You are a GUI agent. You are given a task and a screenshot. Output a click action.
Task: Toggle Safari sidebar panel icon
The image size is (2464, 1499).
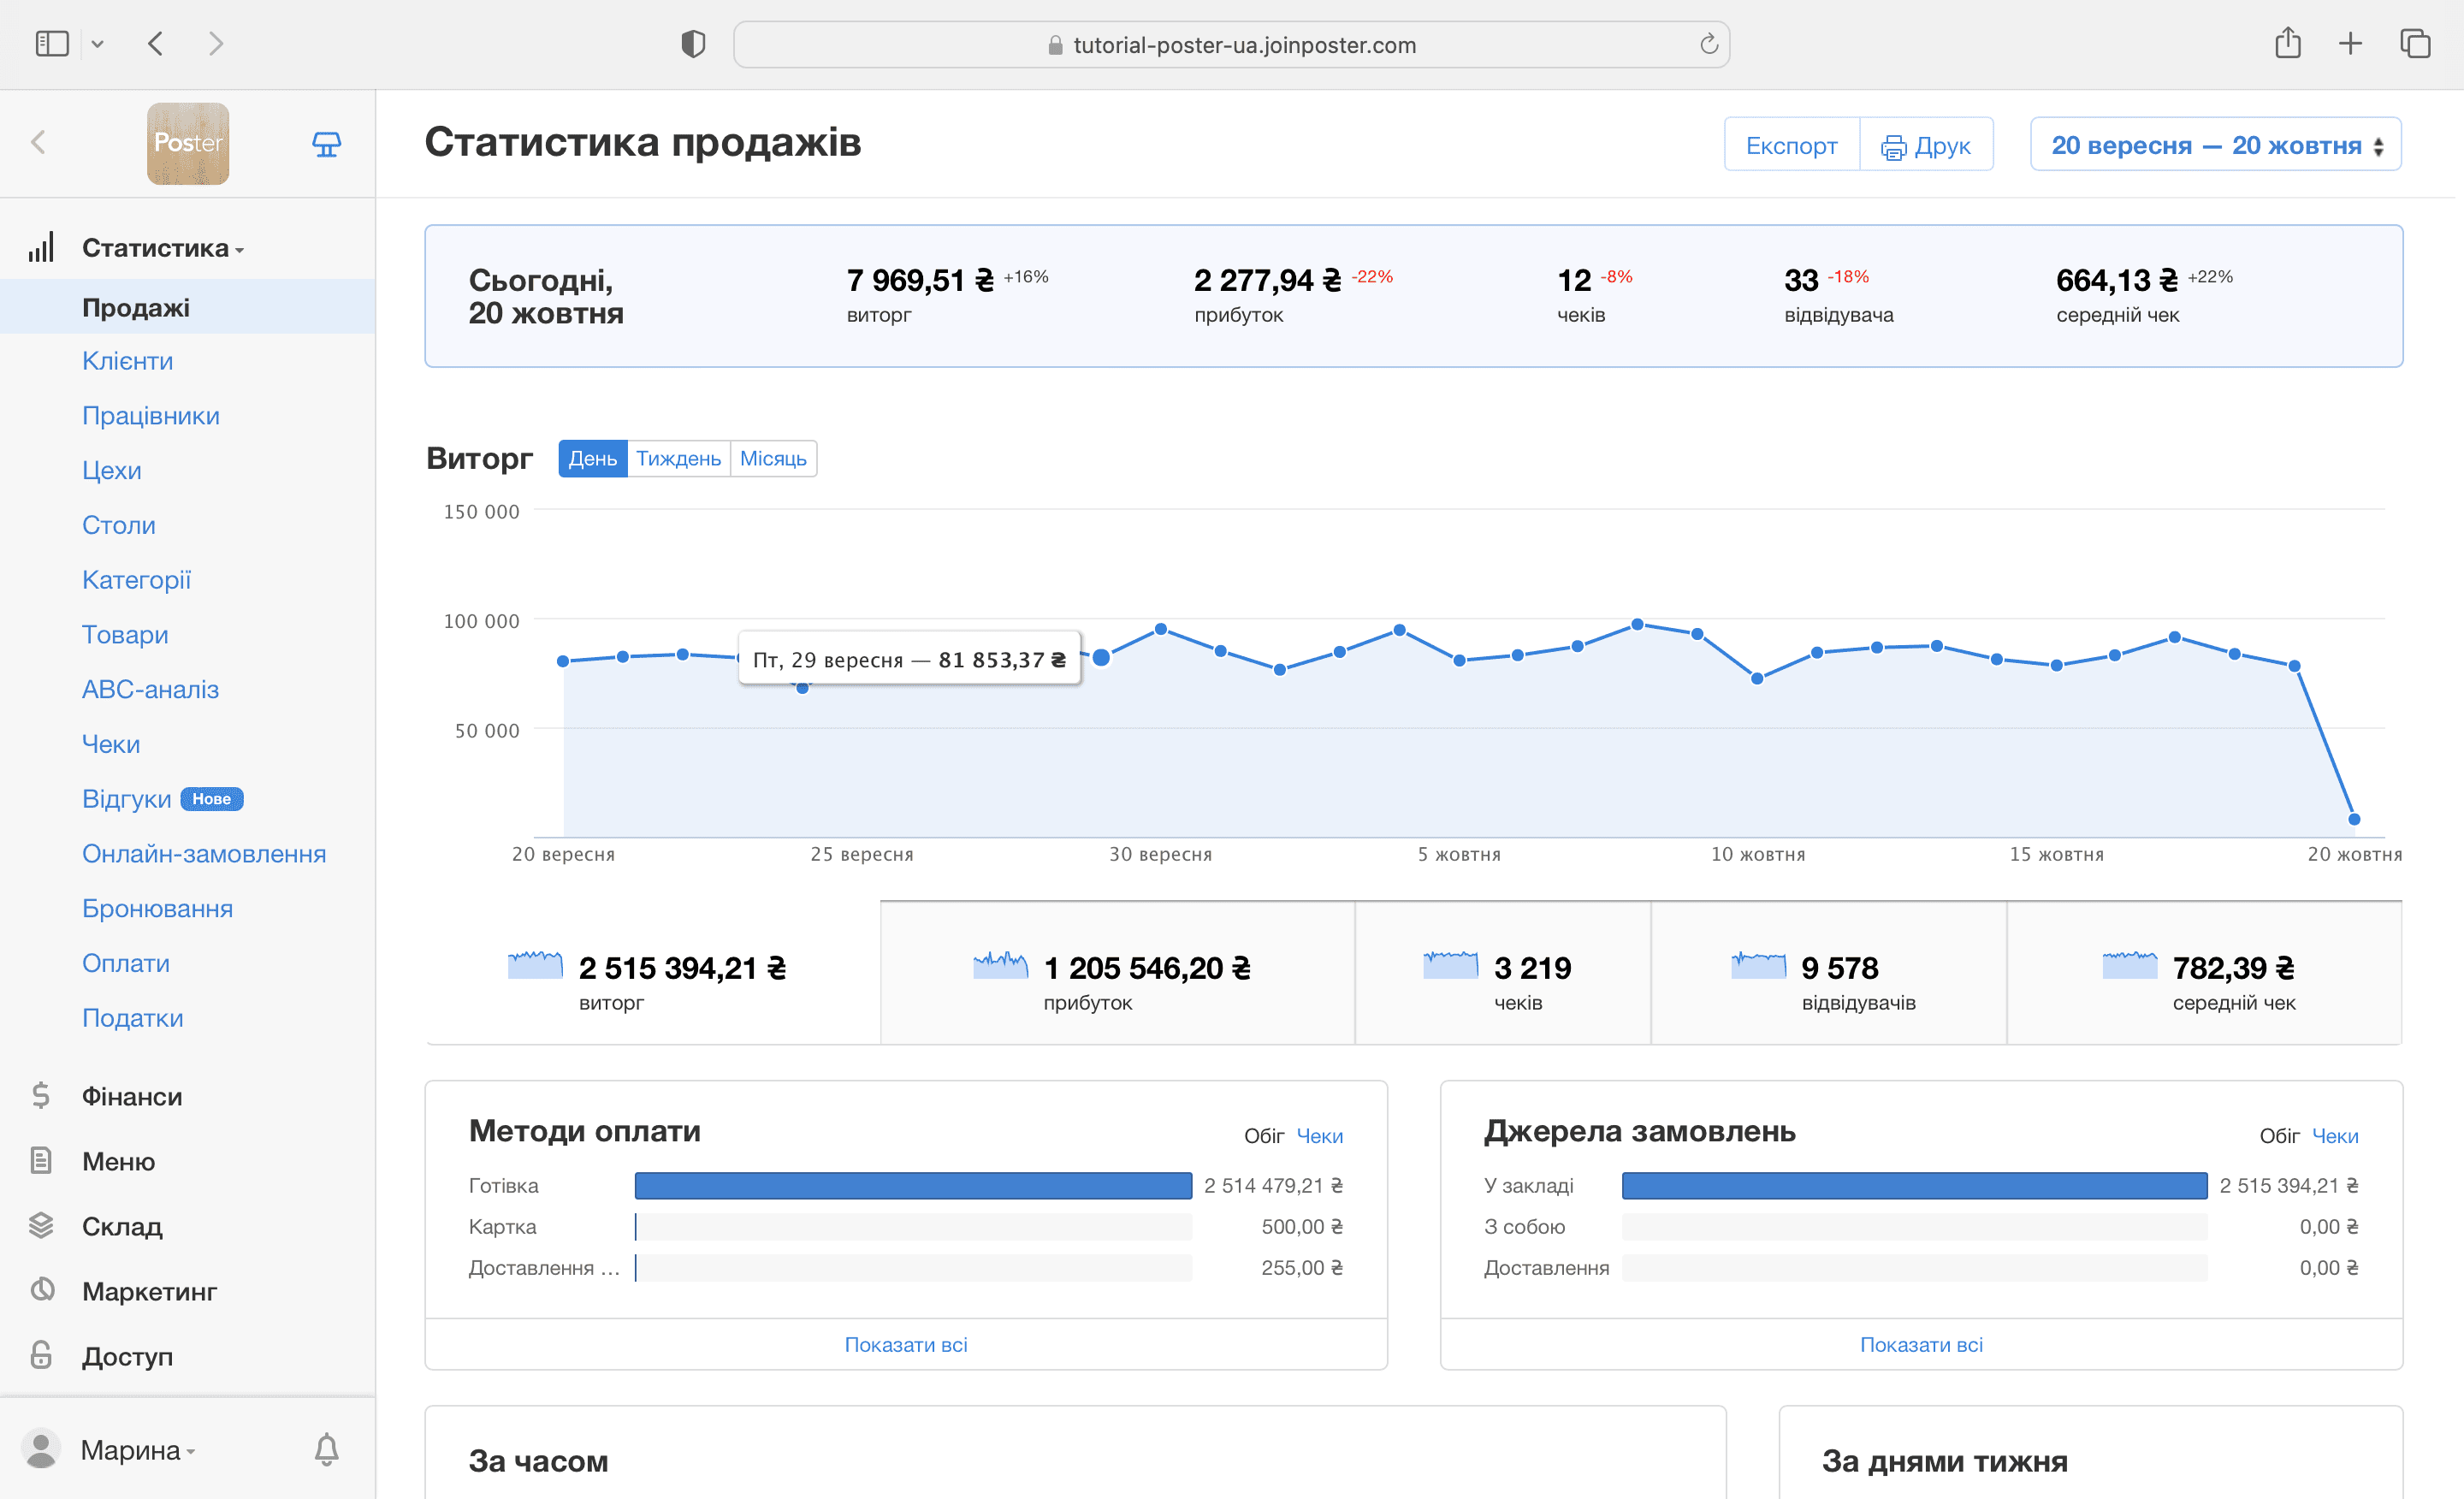coord(52,44)
